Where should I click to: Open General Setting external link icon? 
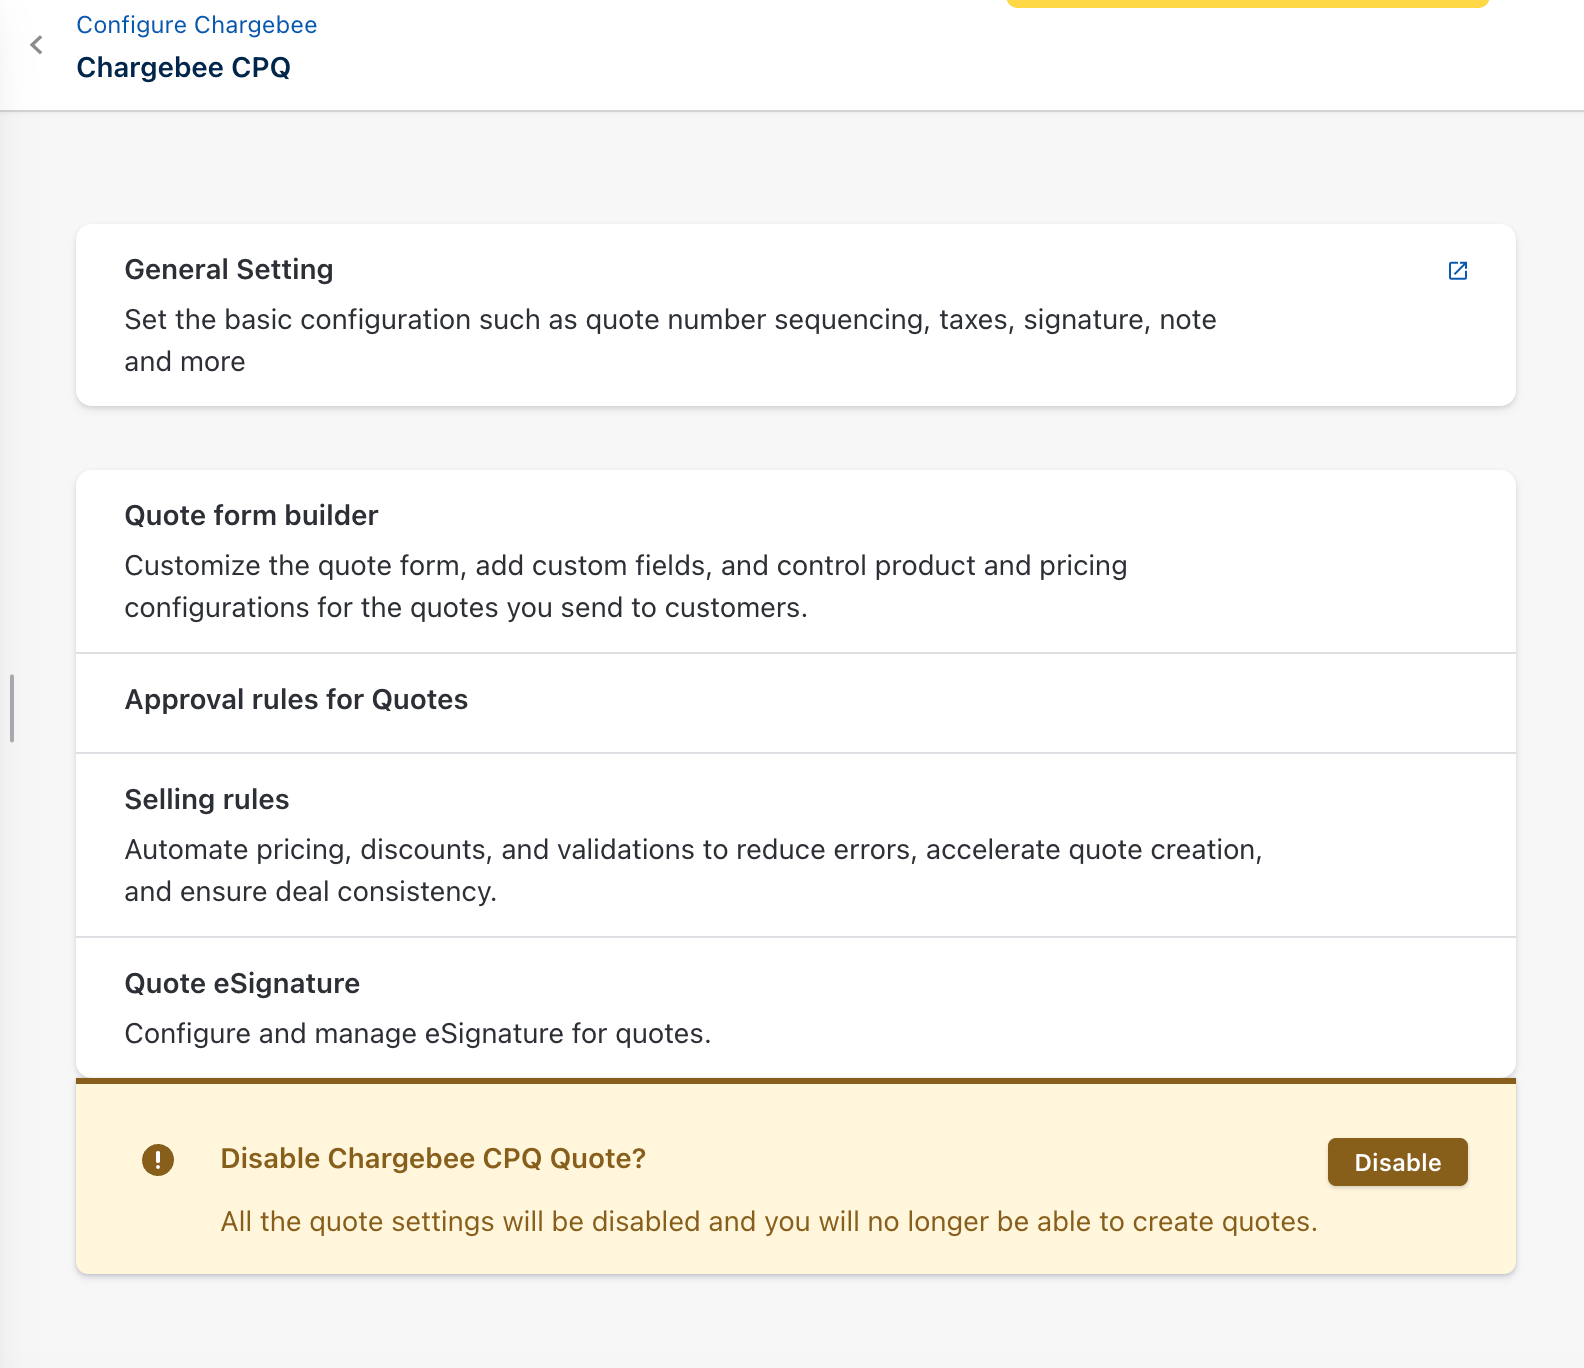pos(1458,271)
